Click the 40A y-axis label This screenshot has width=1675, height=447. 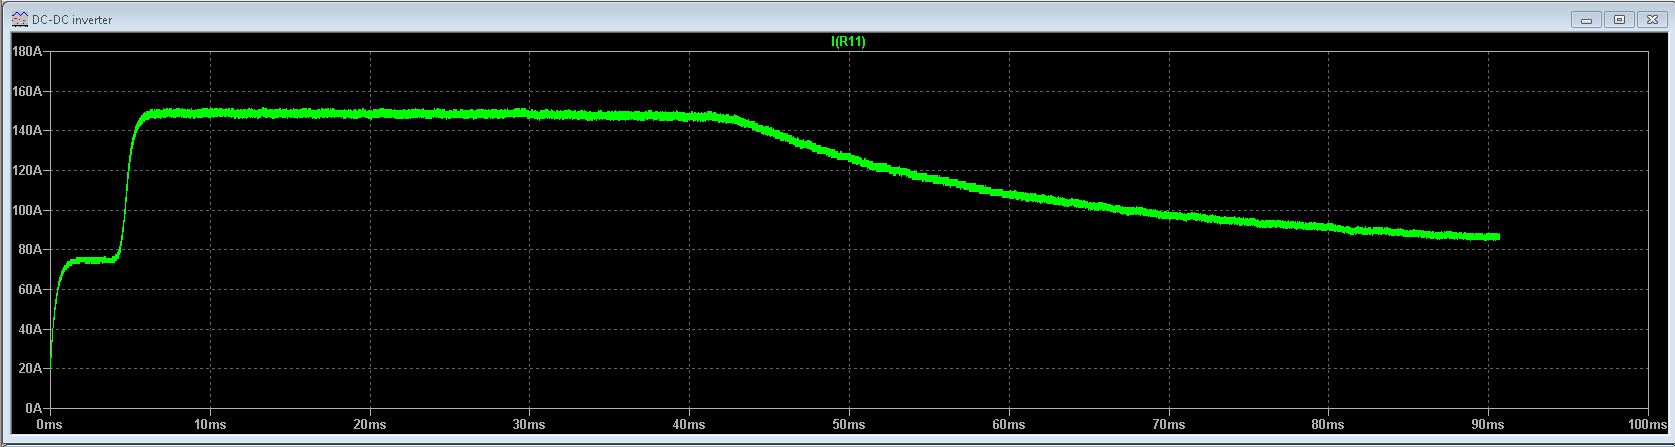tap(30, 329)
